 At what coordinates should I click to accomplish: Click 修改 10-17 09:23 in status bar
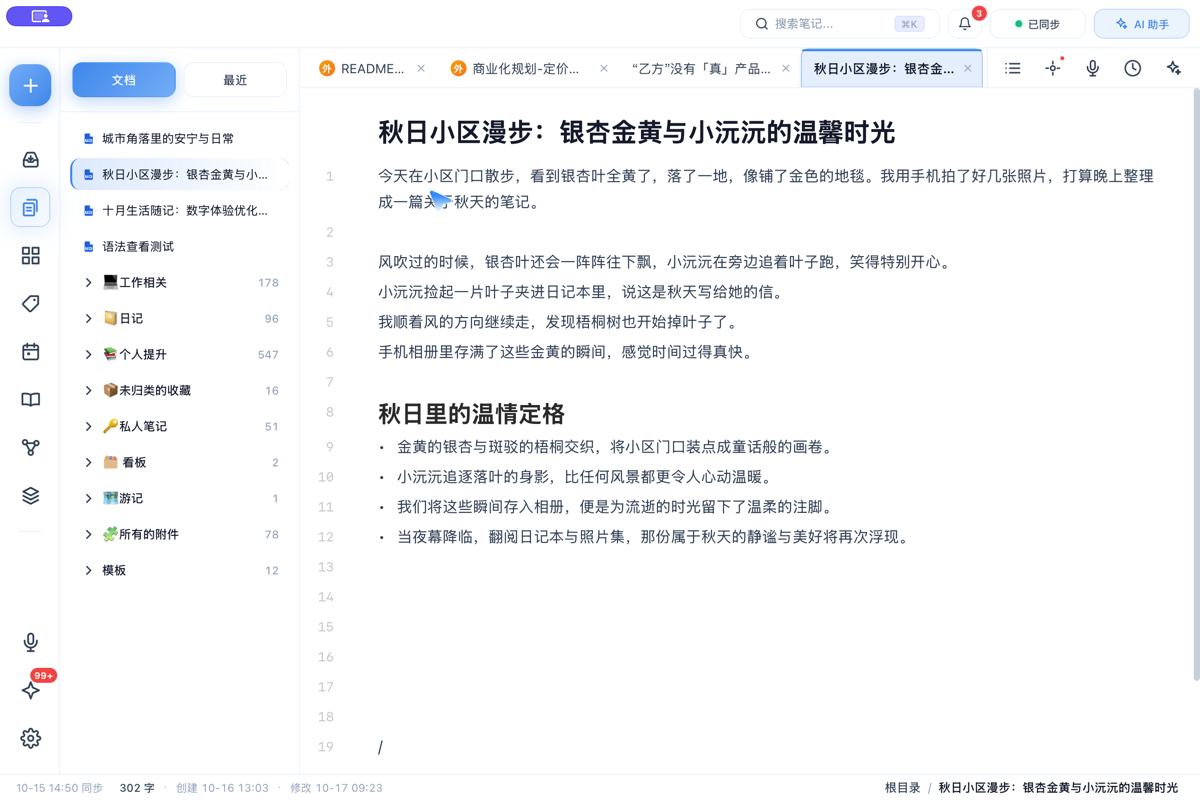(336, 788)
